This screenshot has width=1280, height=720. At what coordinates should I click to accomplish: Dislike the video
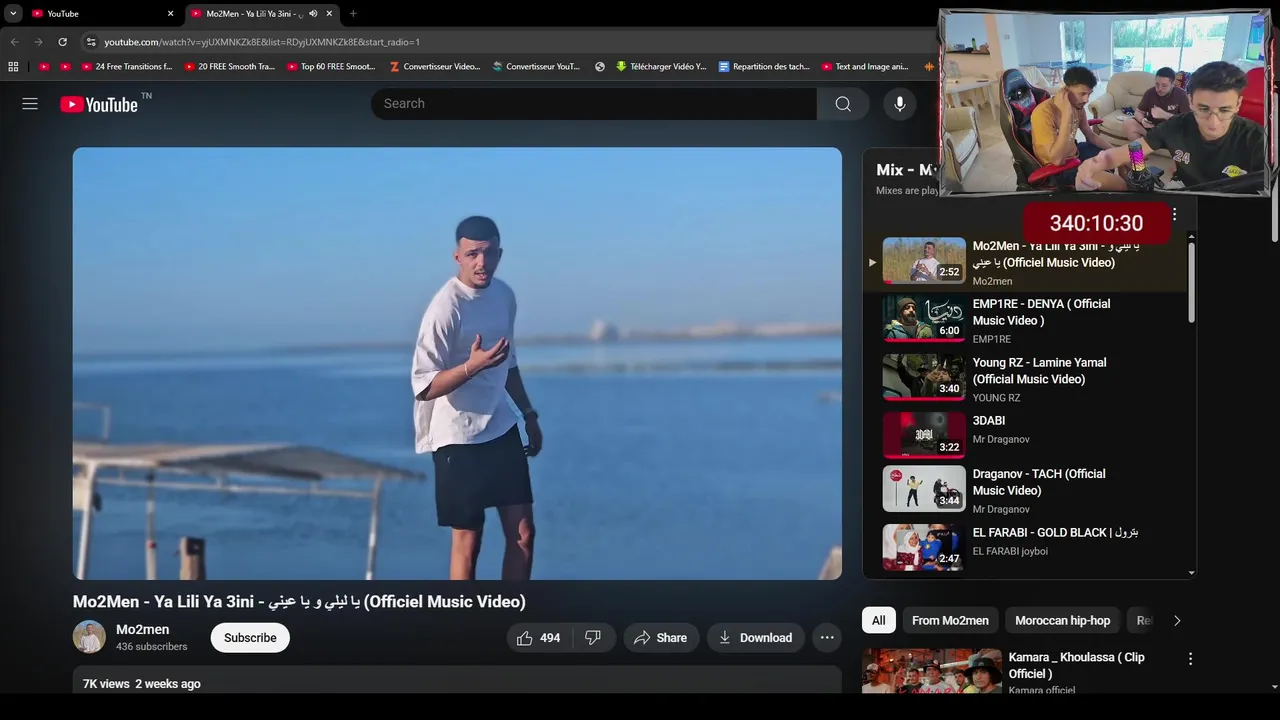pos(593,638)
